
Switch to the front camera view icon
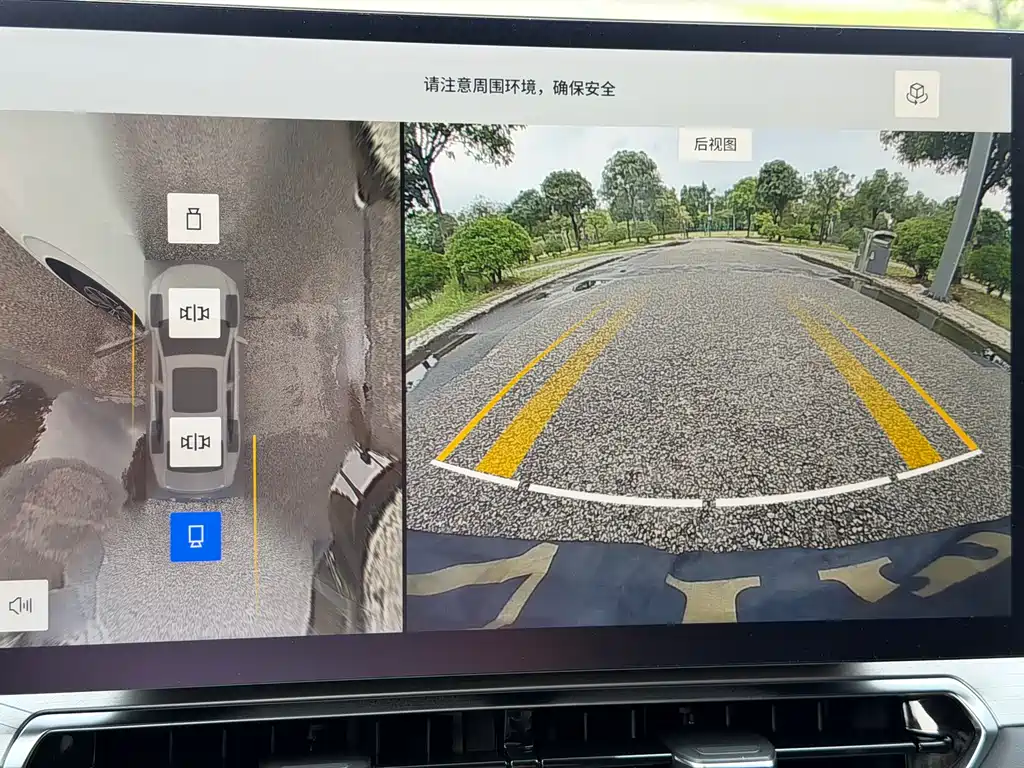pos(193,219)
